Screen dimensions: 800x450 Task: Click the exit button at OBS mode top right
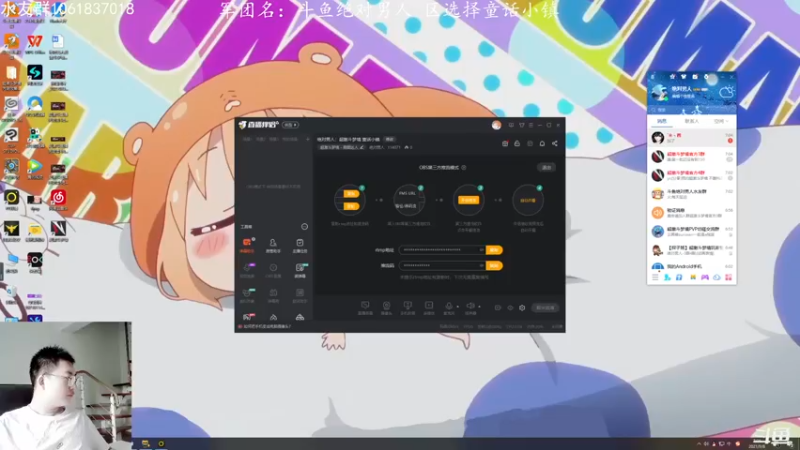546,167
